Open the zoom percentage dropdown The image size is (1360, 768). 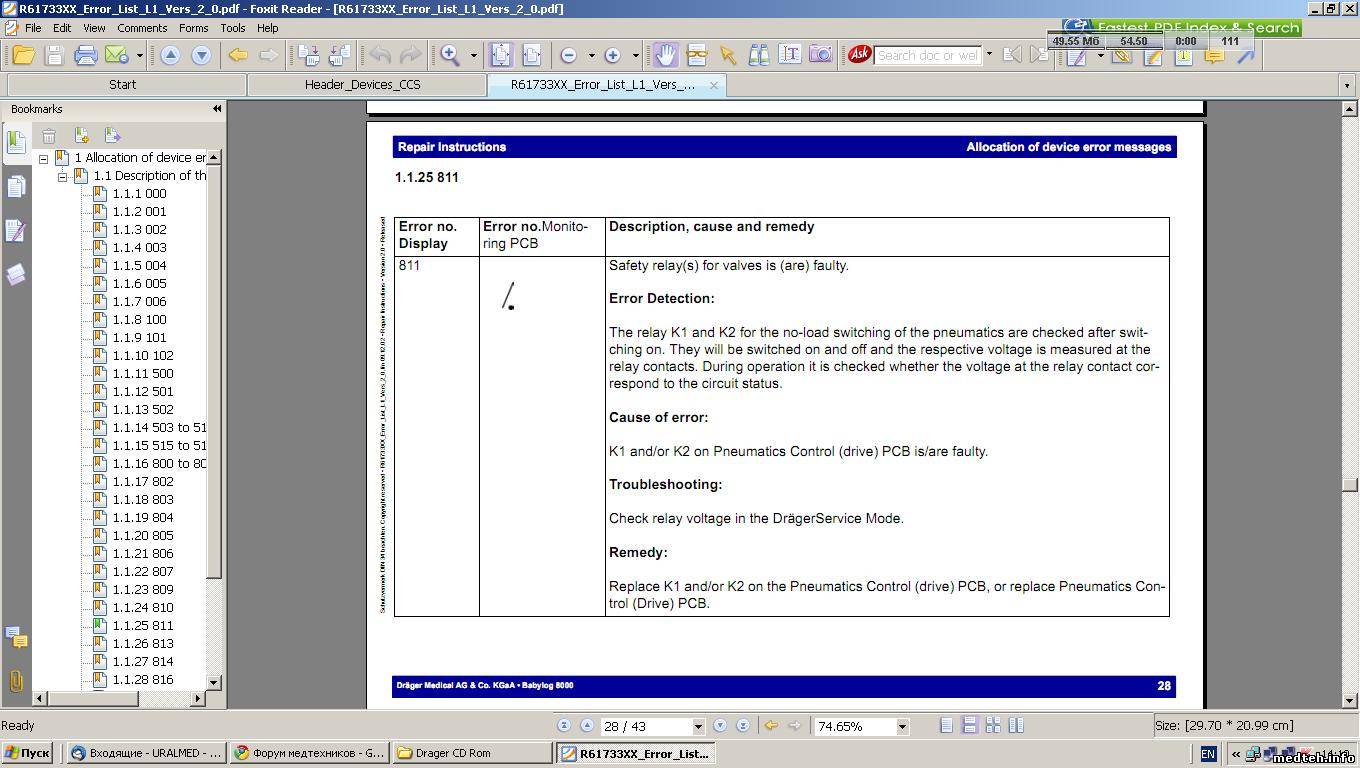click(902, 726)
